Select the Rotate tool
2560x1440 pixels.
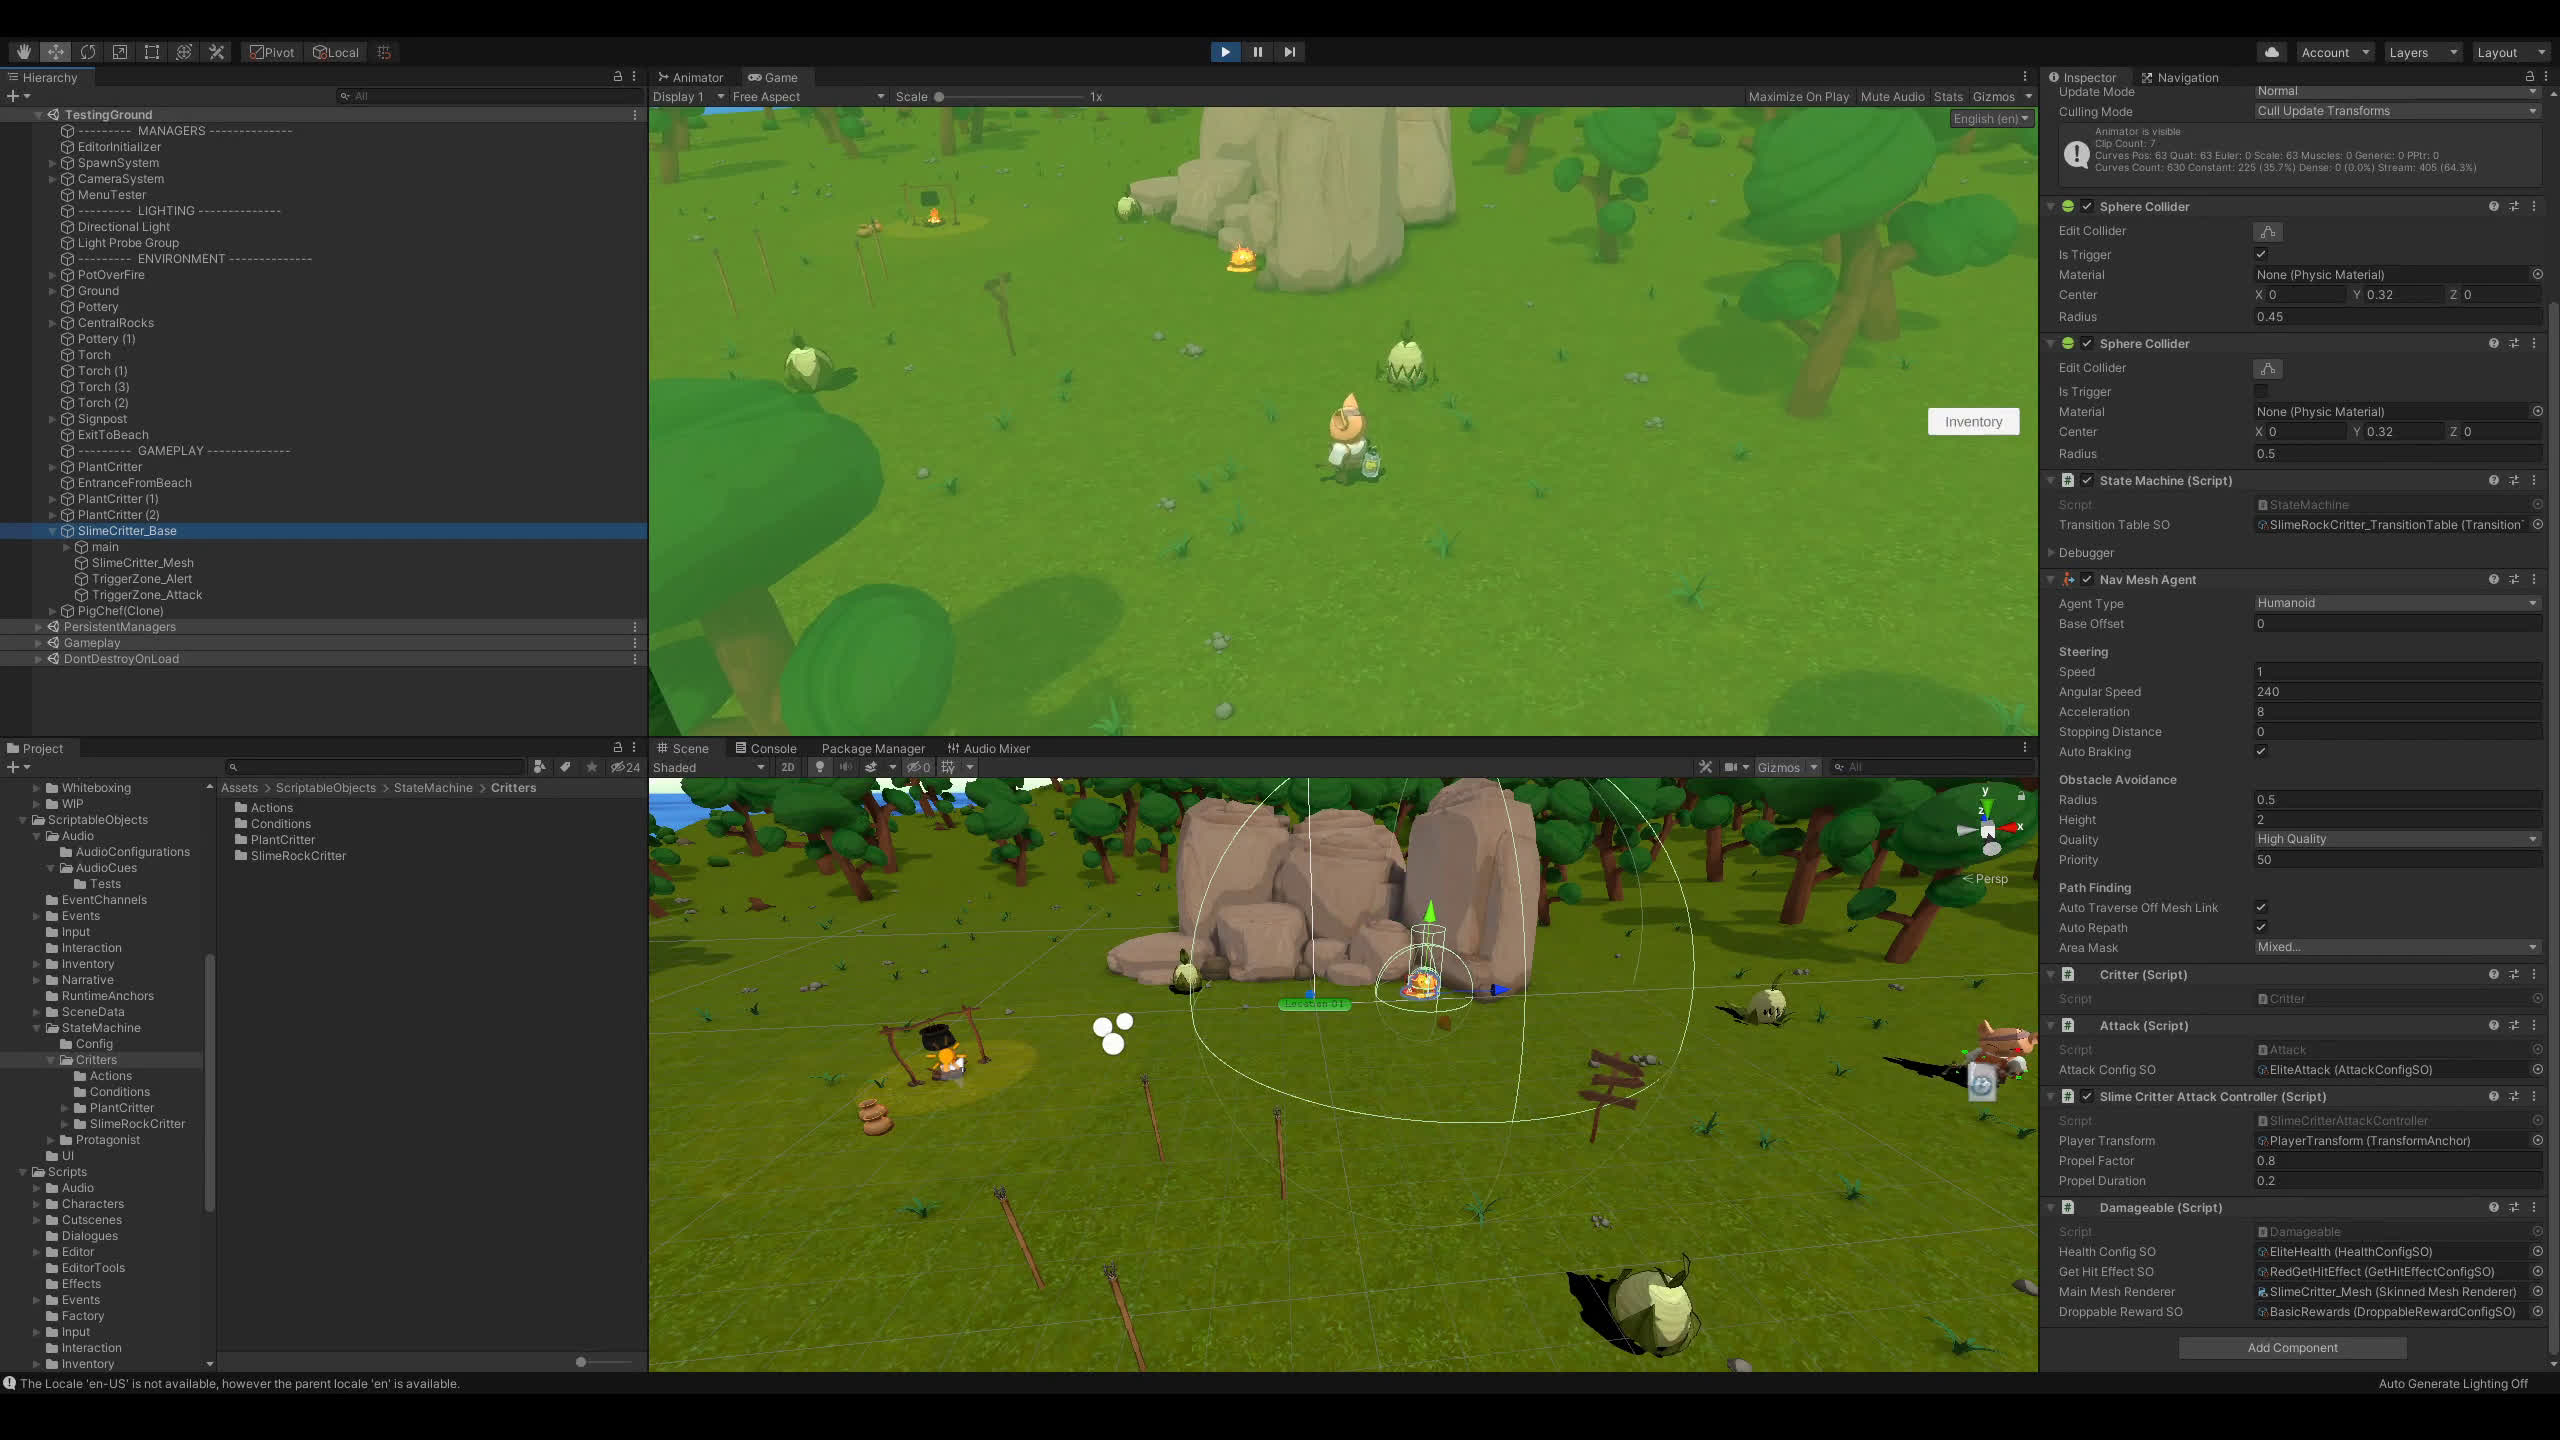pyautogui.click(x=88, y=52)
